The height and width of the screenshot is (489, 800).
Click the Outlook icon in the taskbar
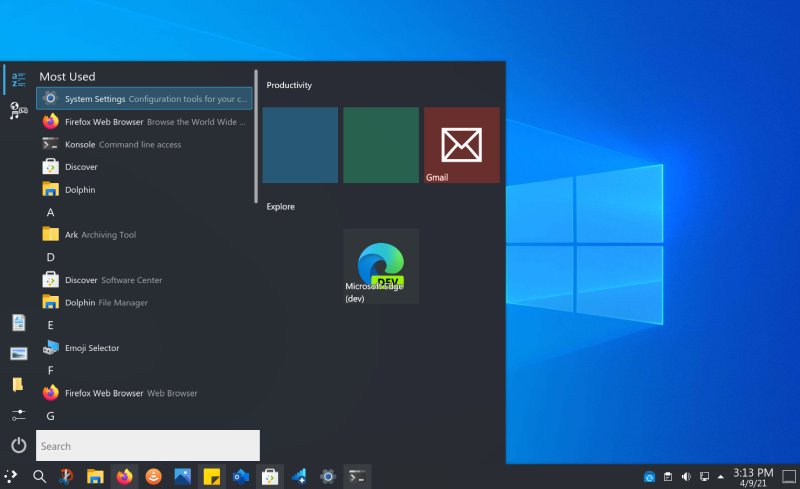pos(240,476)
